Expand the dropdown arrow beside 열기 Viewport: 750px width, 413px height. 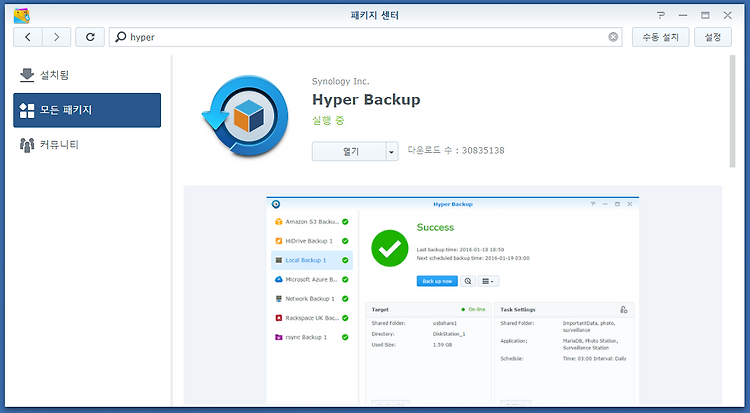[392, 151]
